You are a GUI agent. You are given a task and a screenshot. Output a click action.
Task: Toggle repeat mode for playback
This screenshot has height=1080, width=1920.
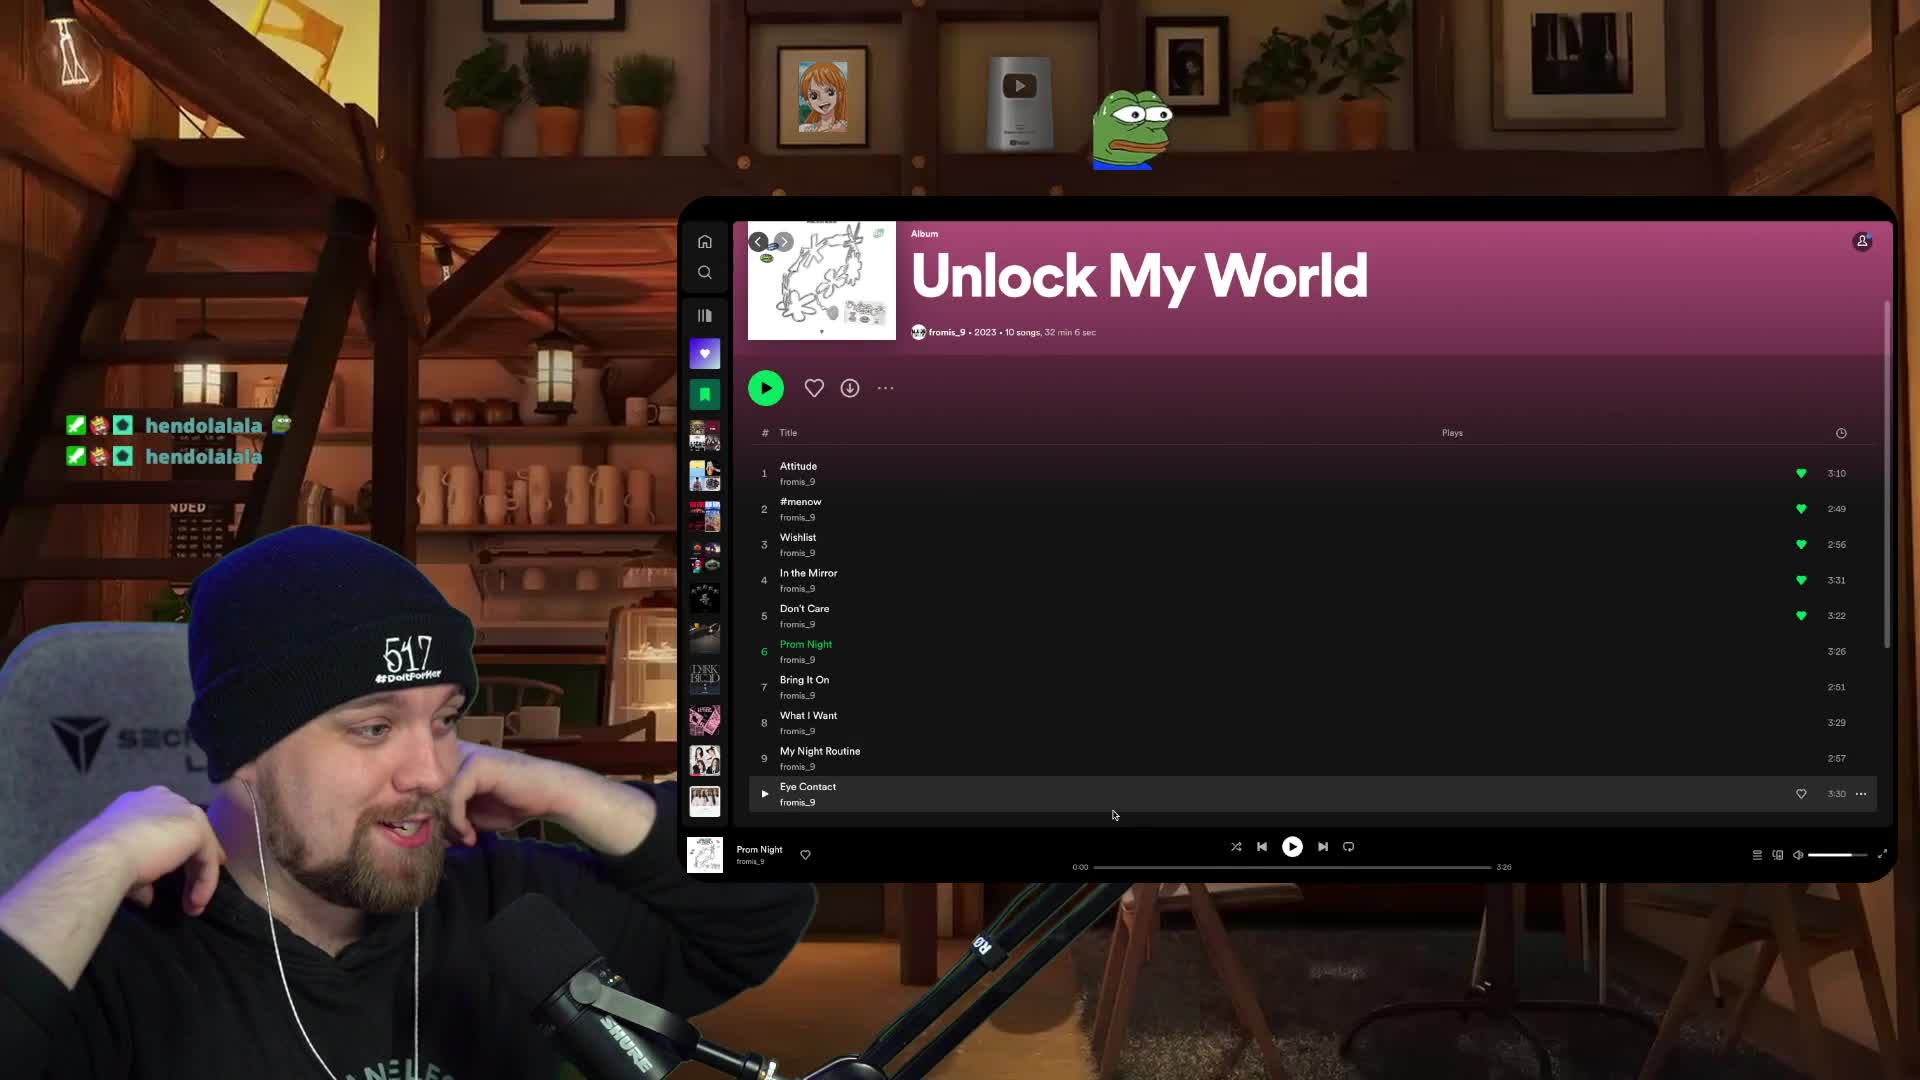click(x=1348, y=846)
